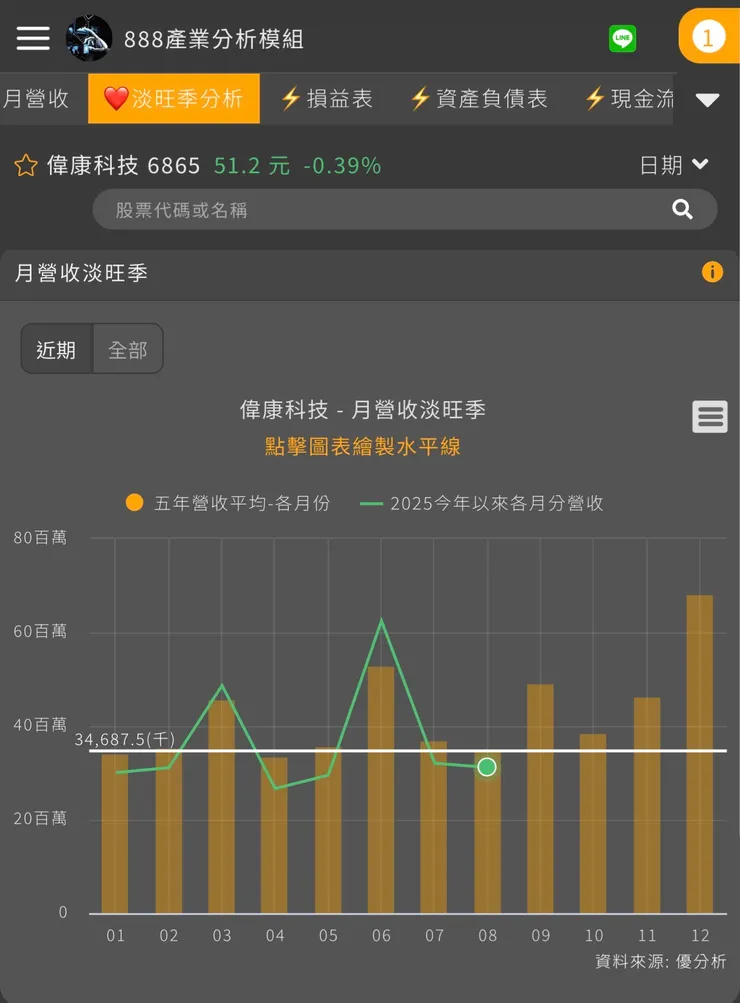Show info for 月營收淡旺季 section
The image size is (740, 1003).
(712, 272)
